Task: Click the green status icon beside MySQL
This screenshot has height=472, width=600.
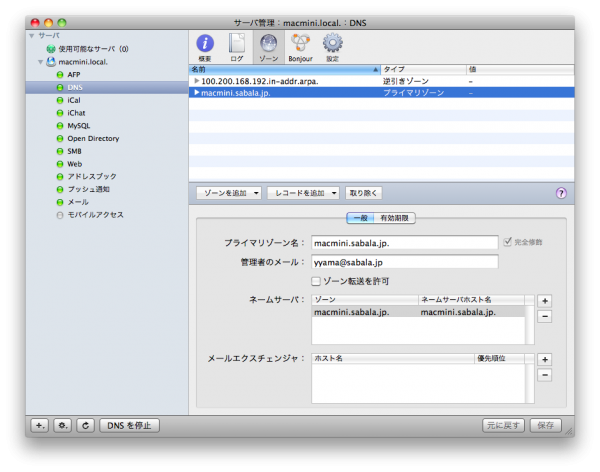Action: coord(60,126)
